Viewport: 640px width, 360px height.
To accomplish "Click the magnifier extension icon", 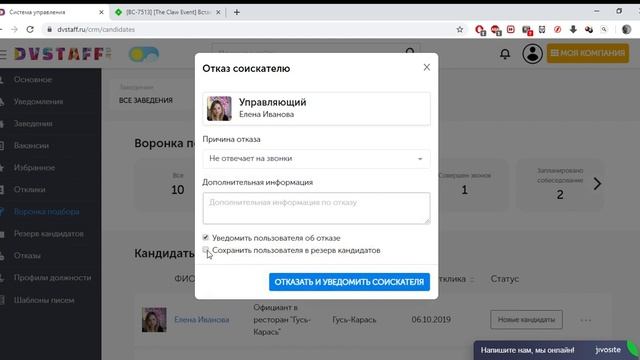I will tap(604, 29).
